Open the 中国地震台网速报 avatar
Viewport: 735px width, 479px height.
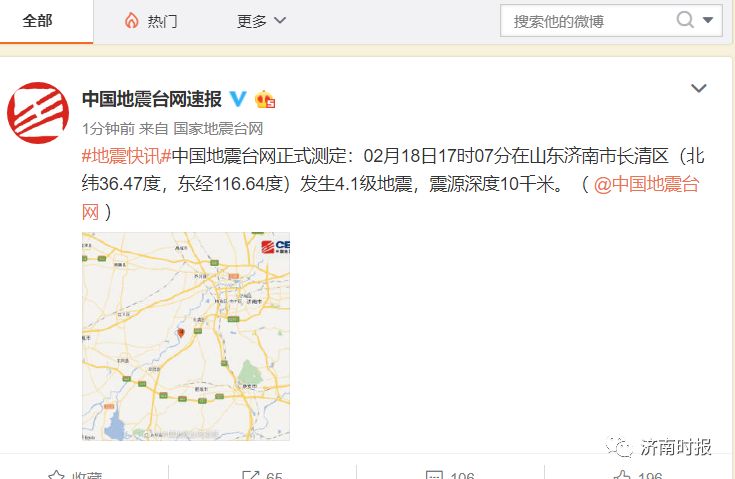tap(38, 112)
